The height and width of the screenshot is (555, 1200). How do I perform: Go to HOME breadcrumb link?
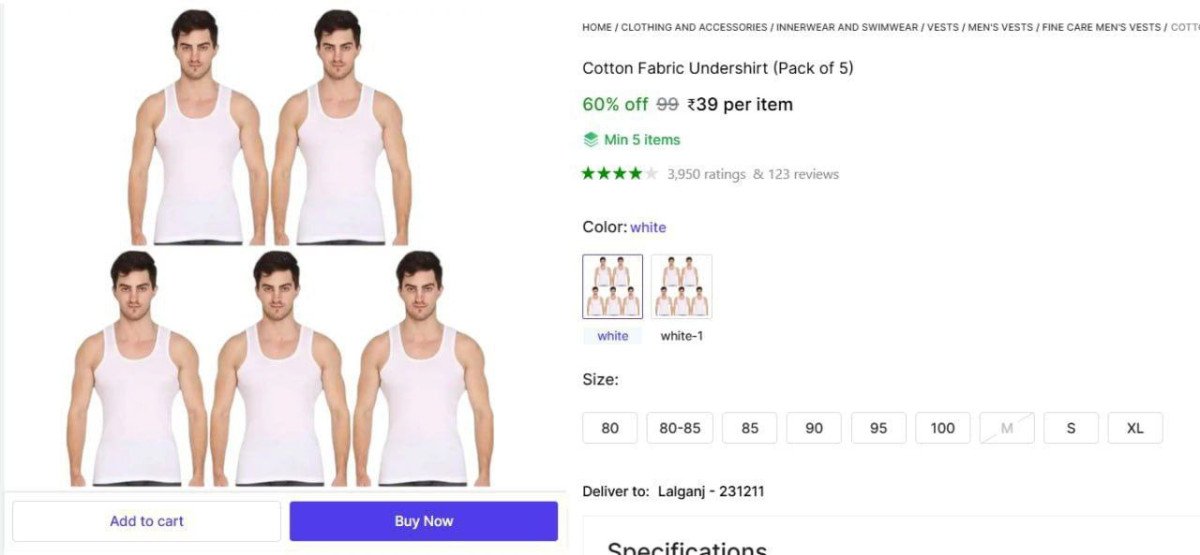[x=597, y=28]
